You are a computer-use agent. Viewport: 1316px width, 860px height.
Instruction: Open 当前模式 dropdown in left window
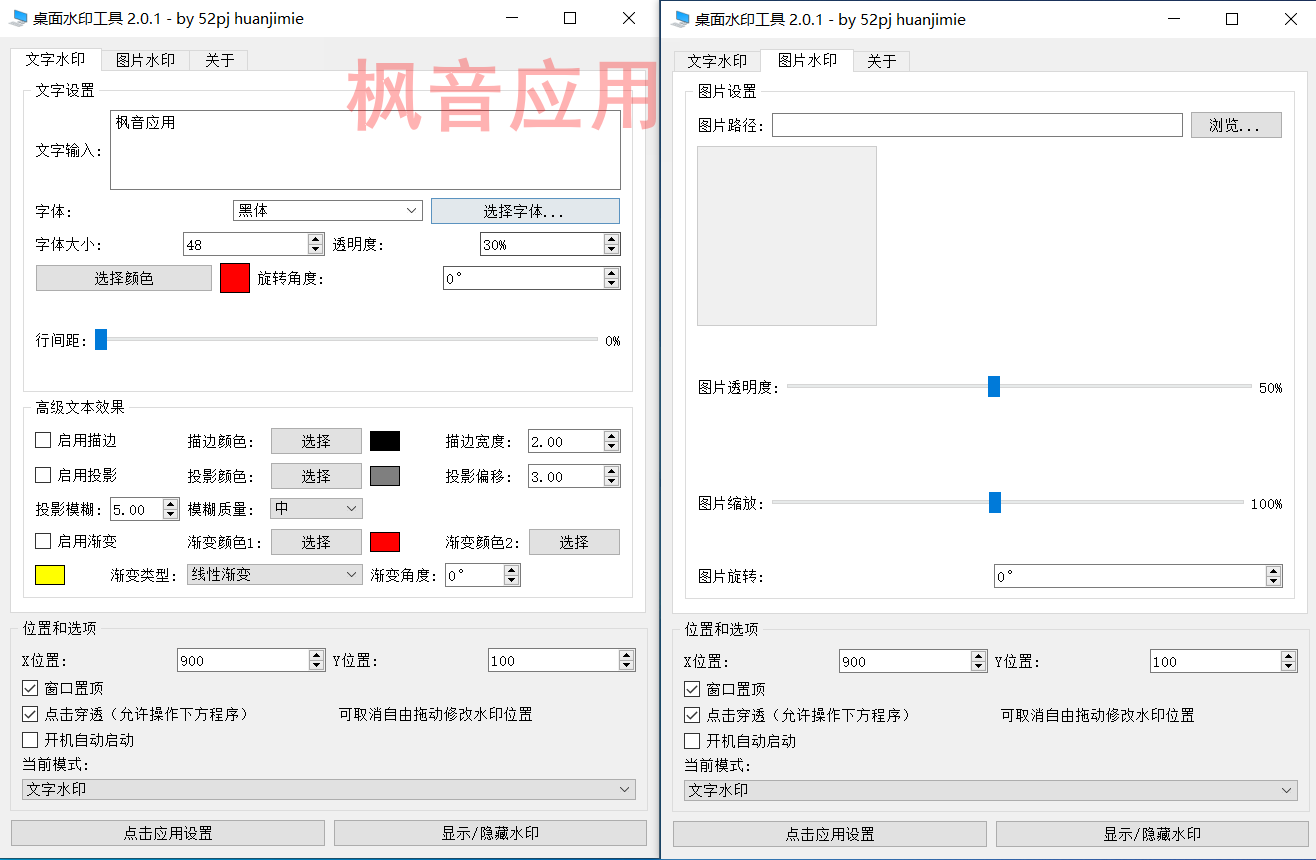click(329, 789)
